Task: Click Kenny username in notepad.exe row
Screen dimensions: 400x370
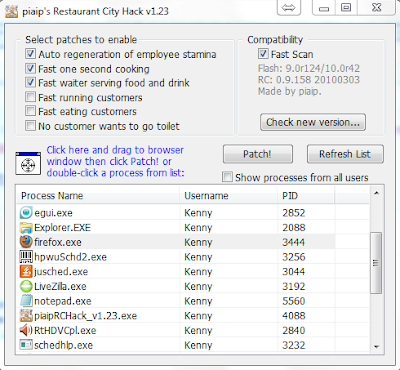Action: (x=198, y=301)
